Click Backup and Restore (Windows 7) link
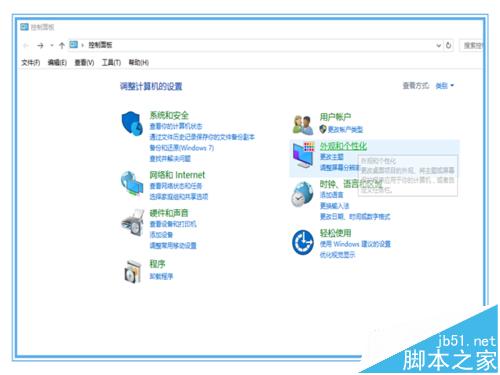Screen dimensions: 500x375 pos(182,148)
